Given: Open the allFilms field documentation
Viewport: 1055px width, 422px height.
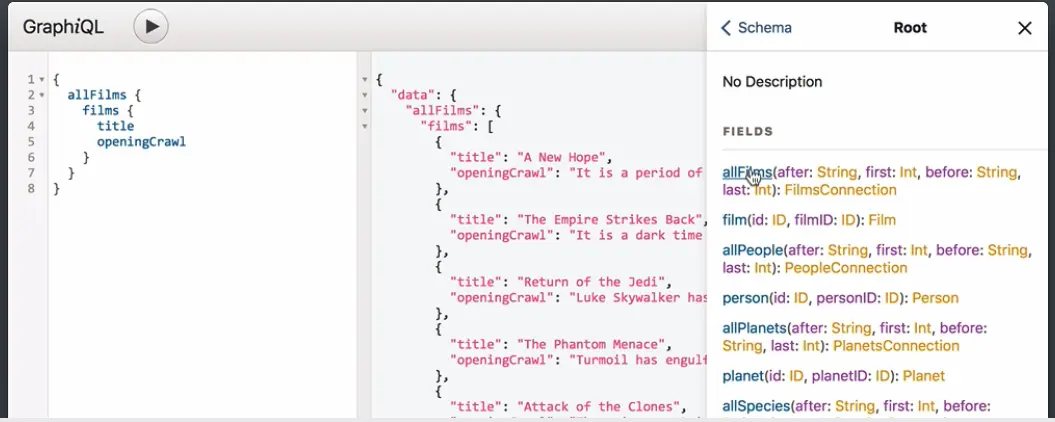Looking at the screenshot, I should click(x=747, y=172).
